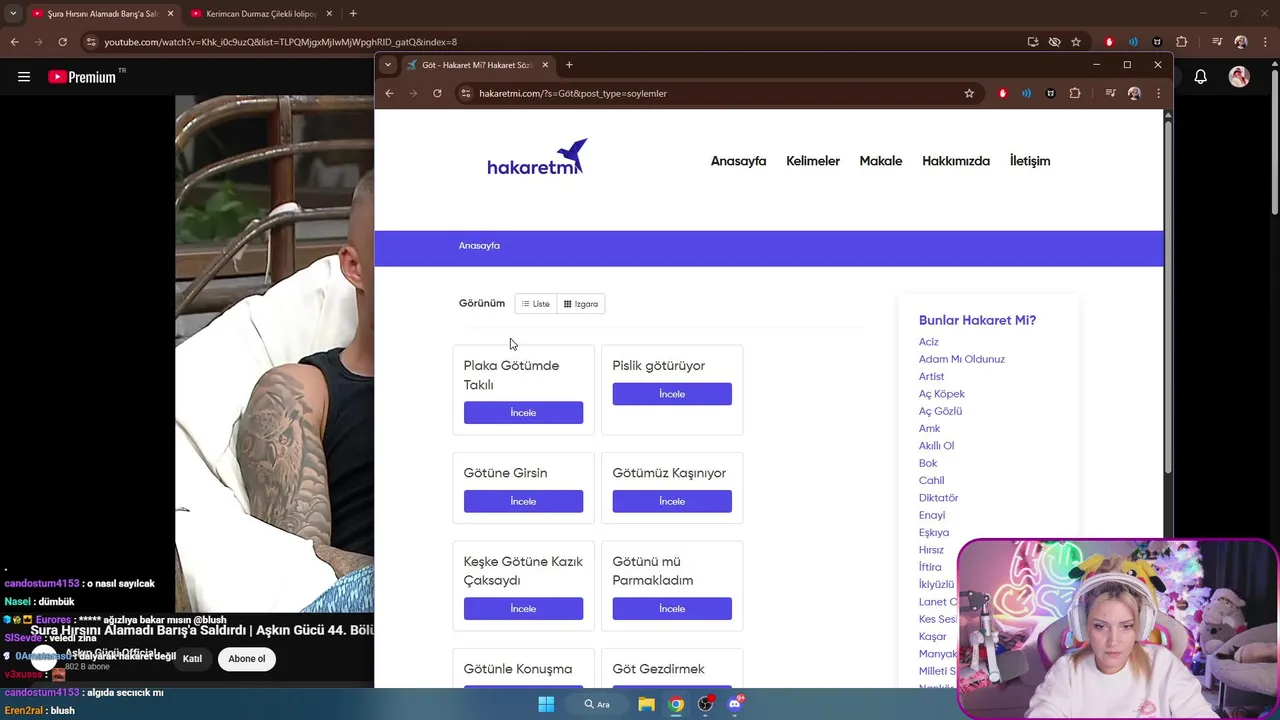
Task: Click the hakaretmi logo
Action: click(x=537, y=158)
